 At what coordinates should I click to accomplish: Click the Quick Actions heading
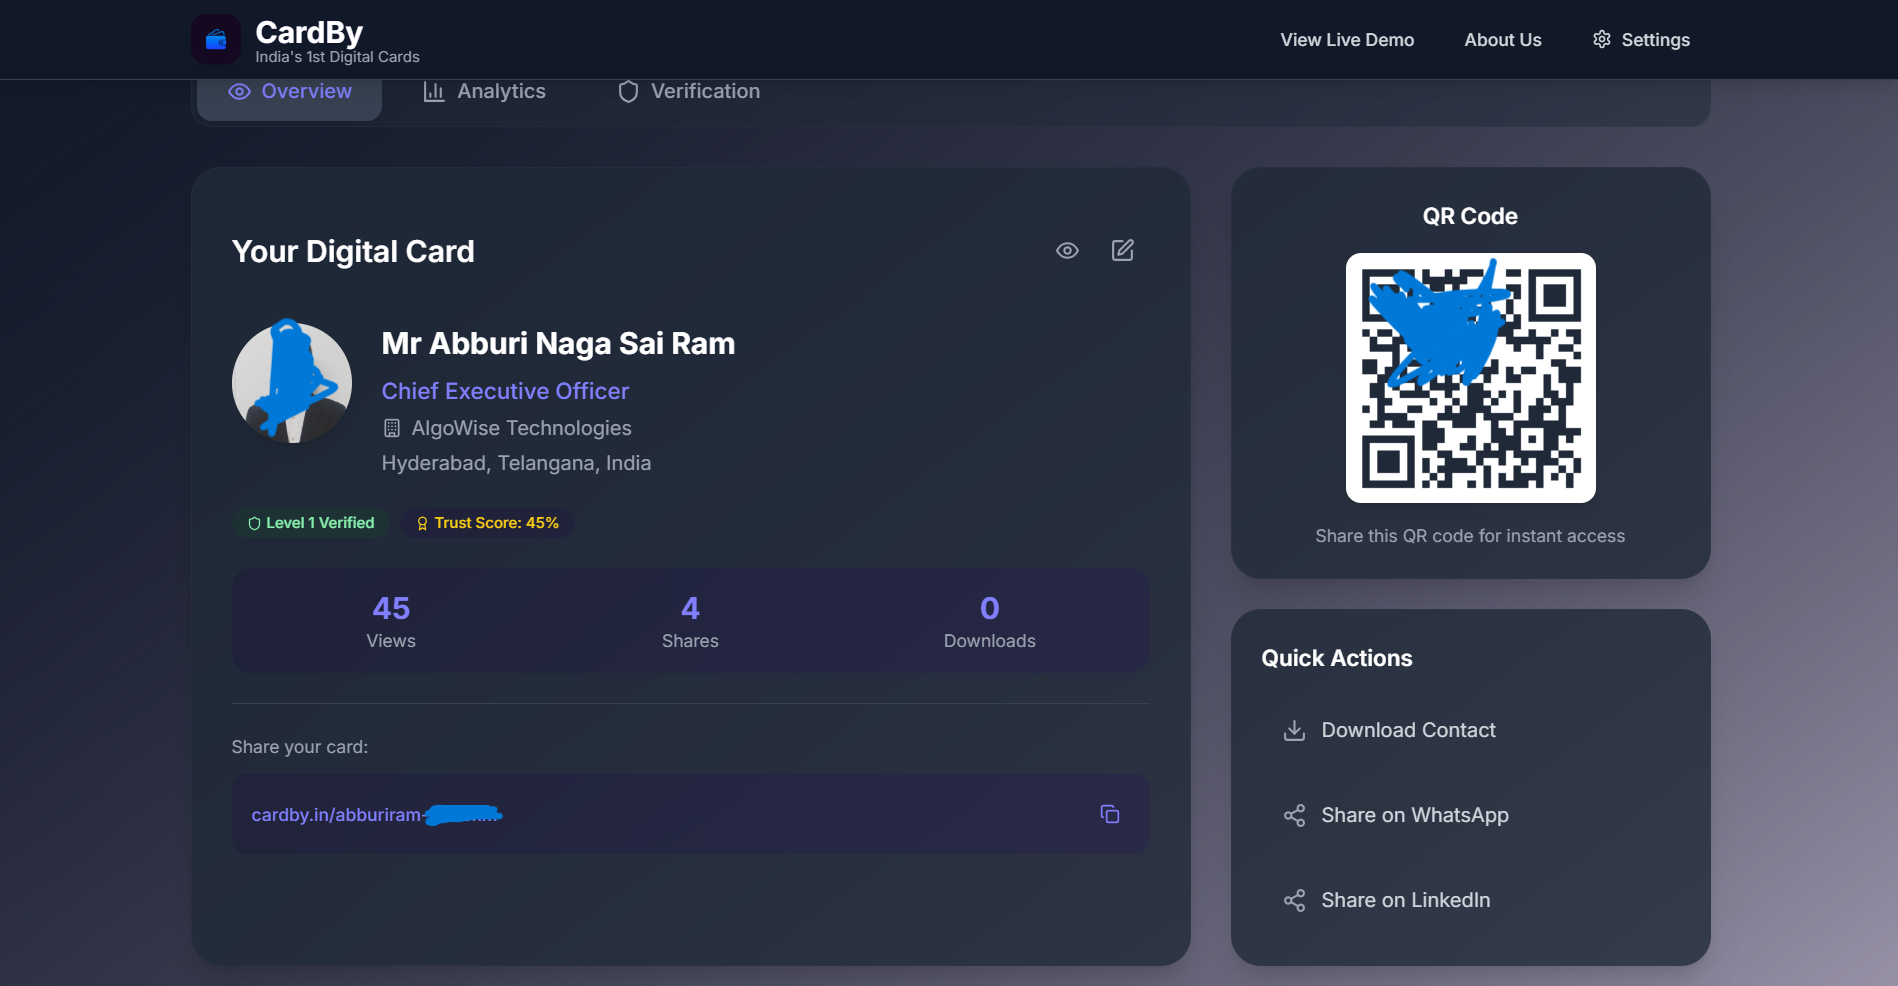[1337, 658]
